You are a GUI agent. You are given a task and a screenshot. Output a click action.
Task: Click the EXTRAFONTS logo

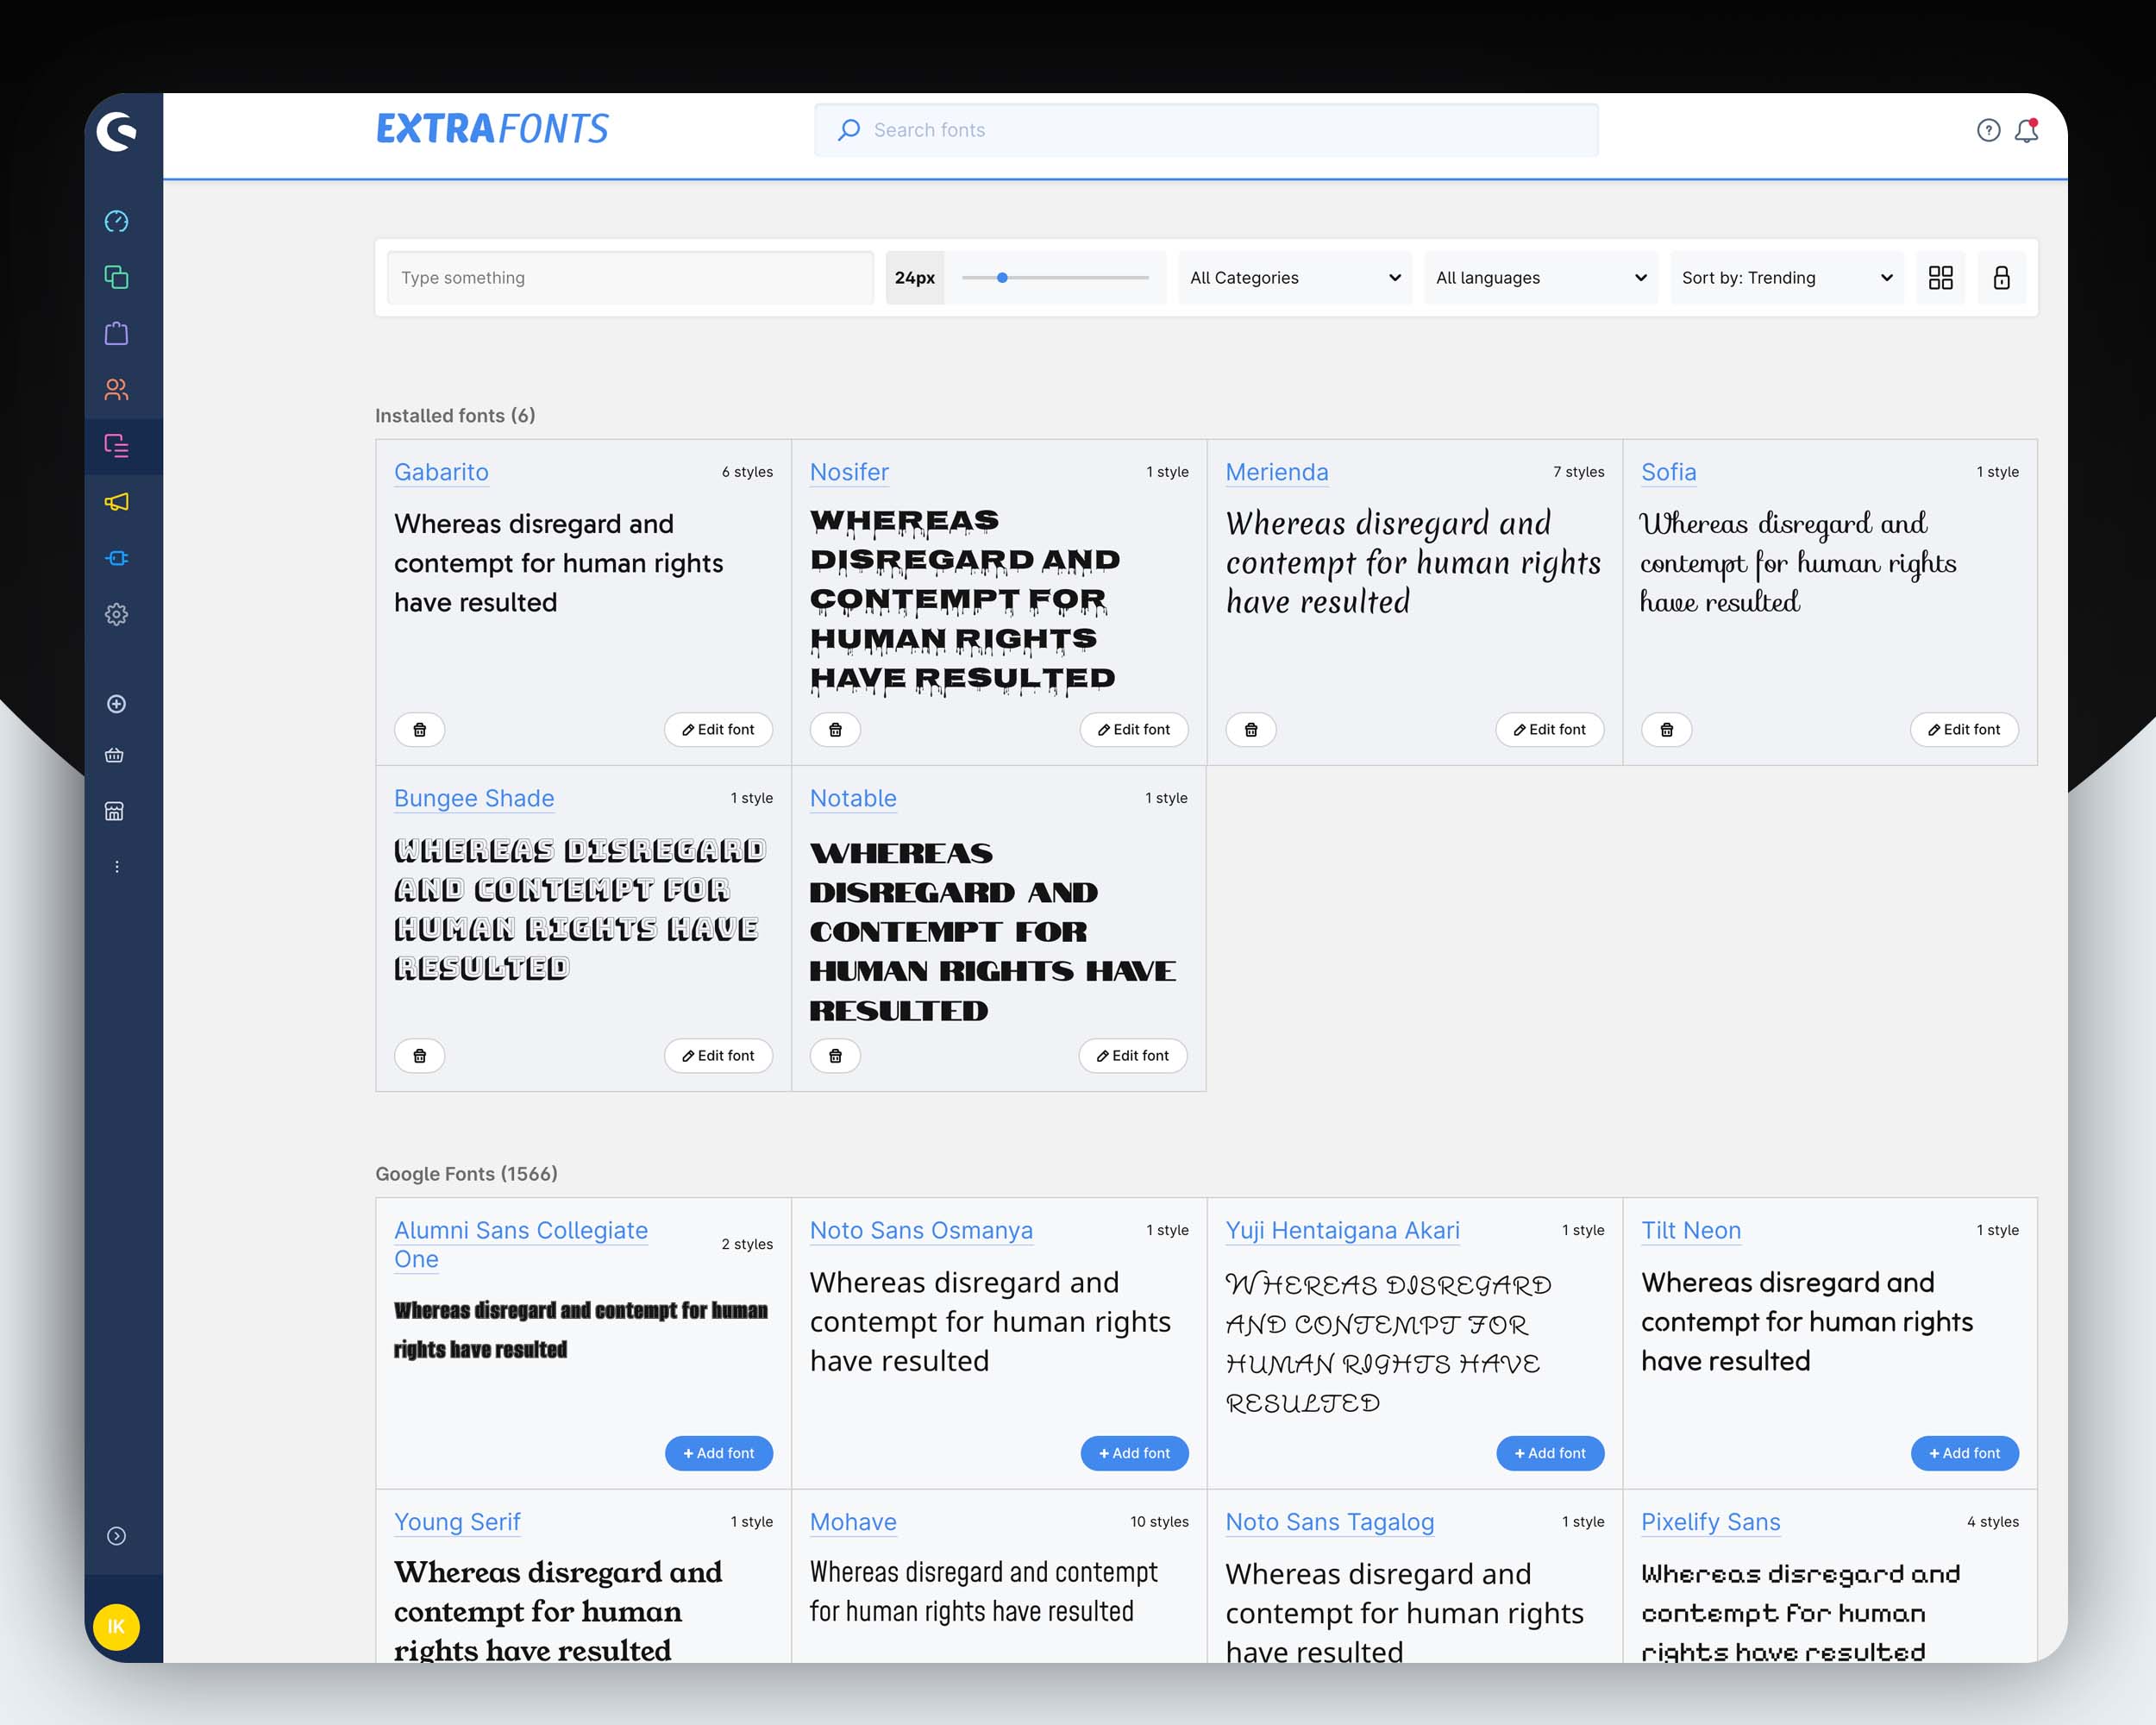tap(492, 129)
